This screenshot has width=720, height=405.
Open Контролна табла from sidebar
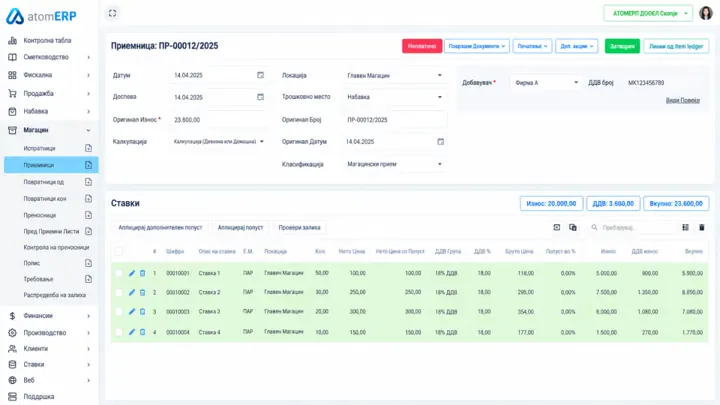point(47,40)
